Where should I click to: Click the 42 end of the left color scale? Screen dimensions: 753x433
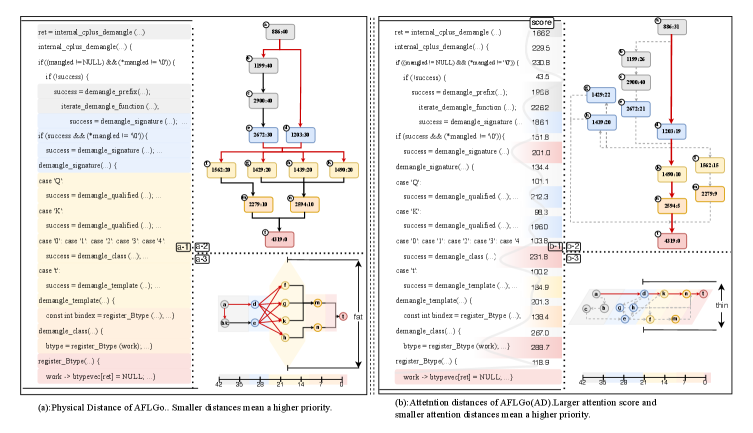(219, 382)
